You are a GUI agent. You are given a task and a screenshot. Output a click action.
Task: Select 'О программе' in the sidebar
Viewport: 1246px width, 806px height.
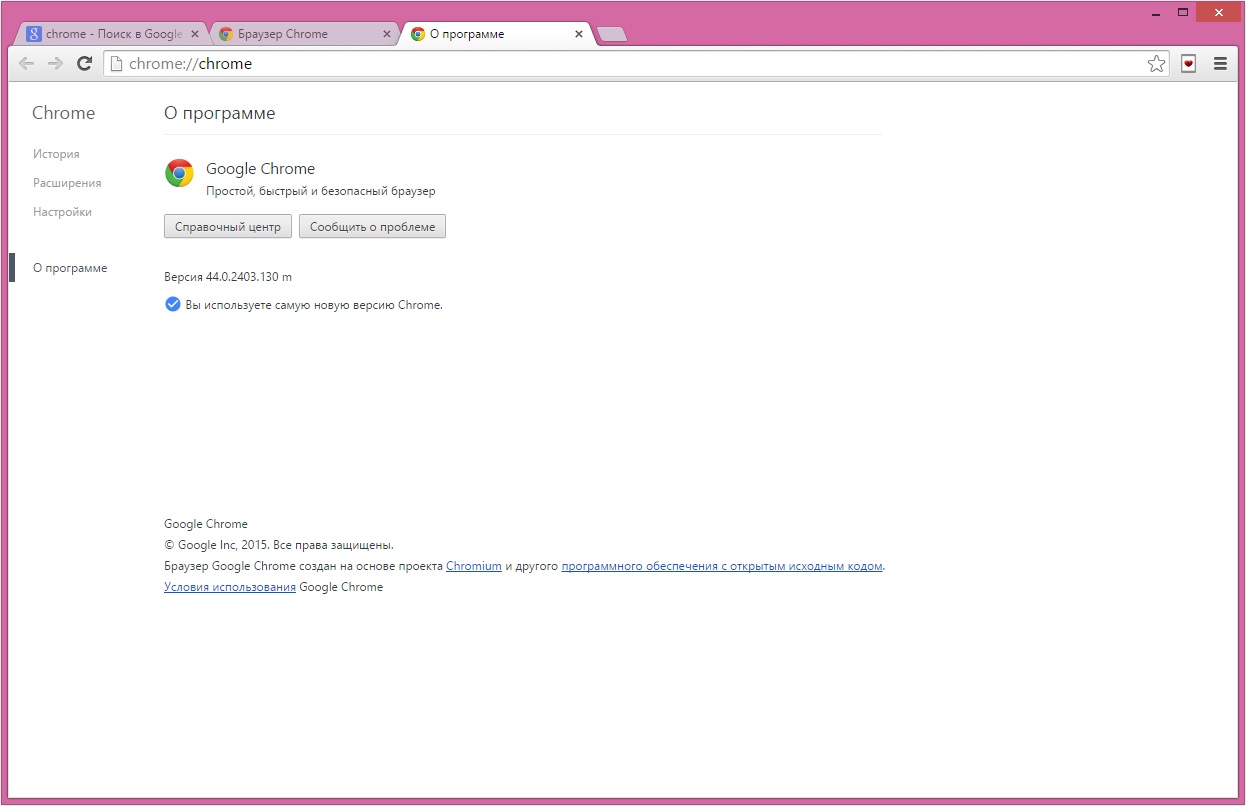pos(70,268)
